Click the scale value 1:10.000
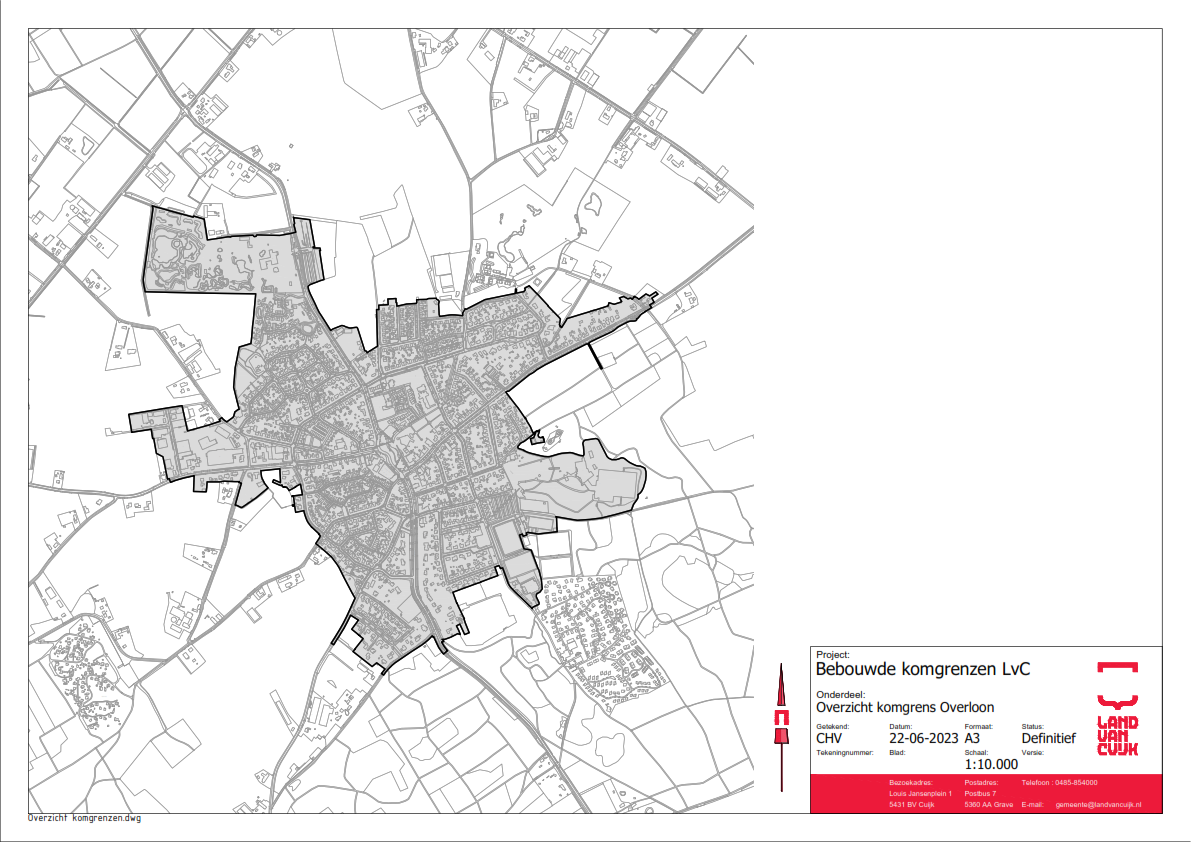This screenshot has width=1191, height=842. pyautogui.click(x=991, y=763)
